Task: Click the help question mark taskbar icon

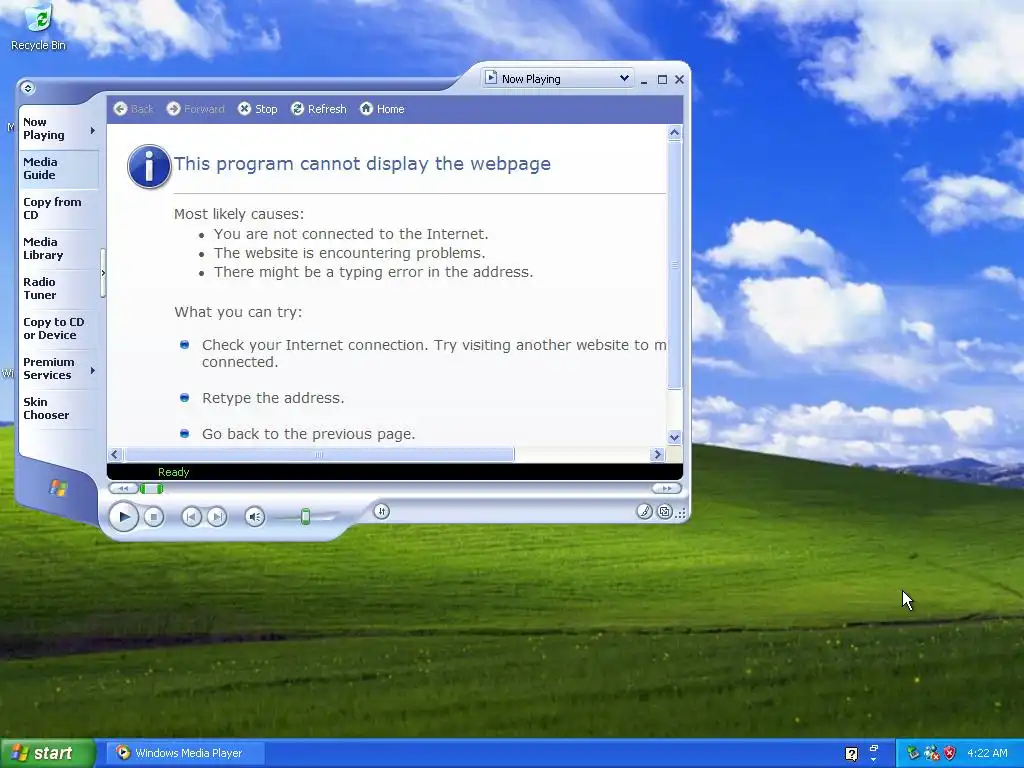Action: pyautogui.click(x=852, y=754)
